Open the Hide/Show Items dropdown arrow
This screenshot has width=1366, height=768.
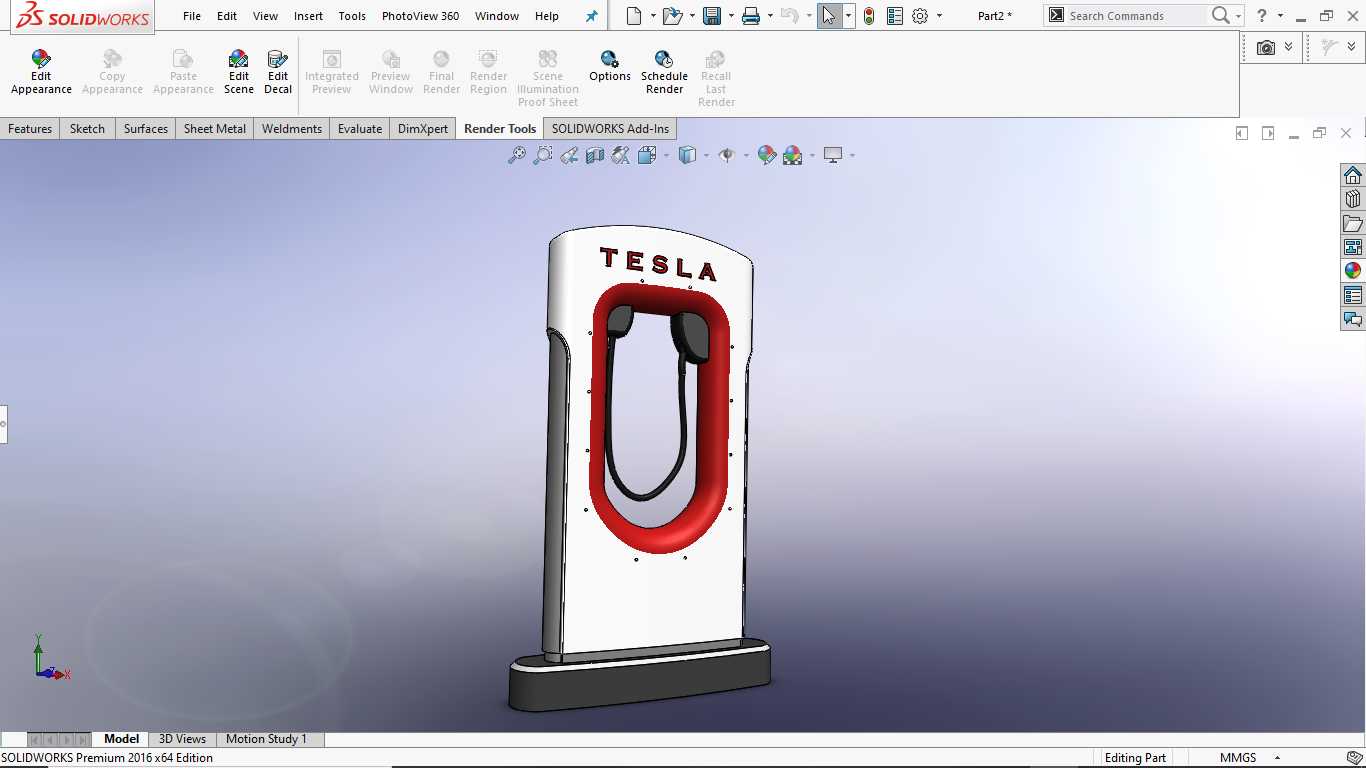click(746, 155)
